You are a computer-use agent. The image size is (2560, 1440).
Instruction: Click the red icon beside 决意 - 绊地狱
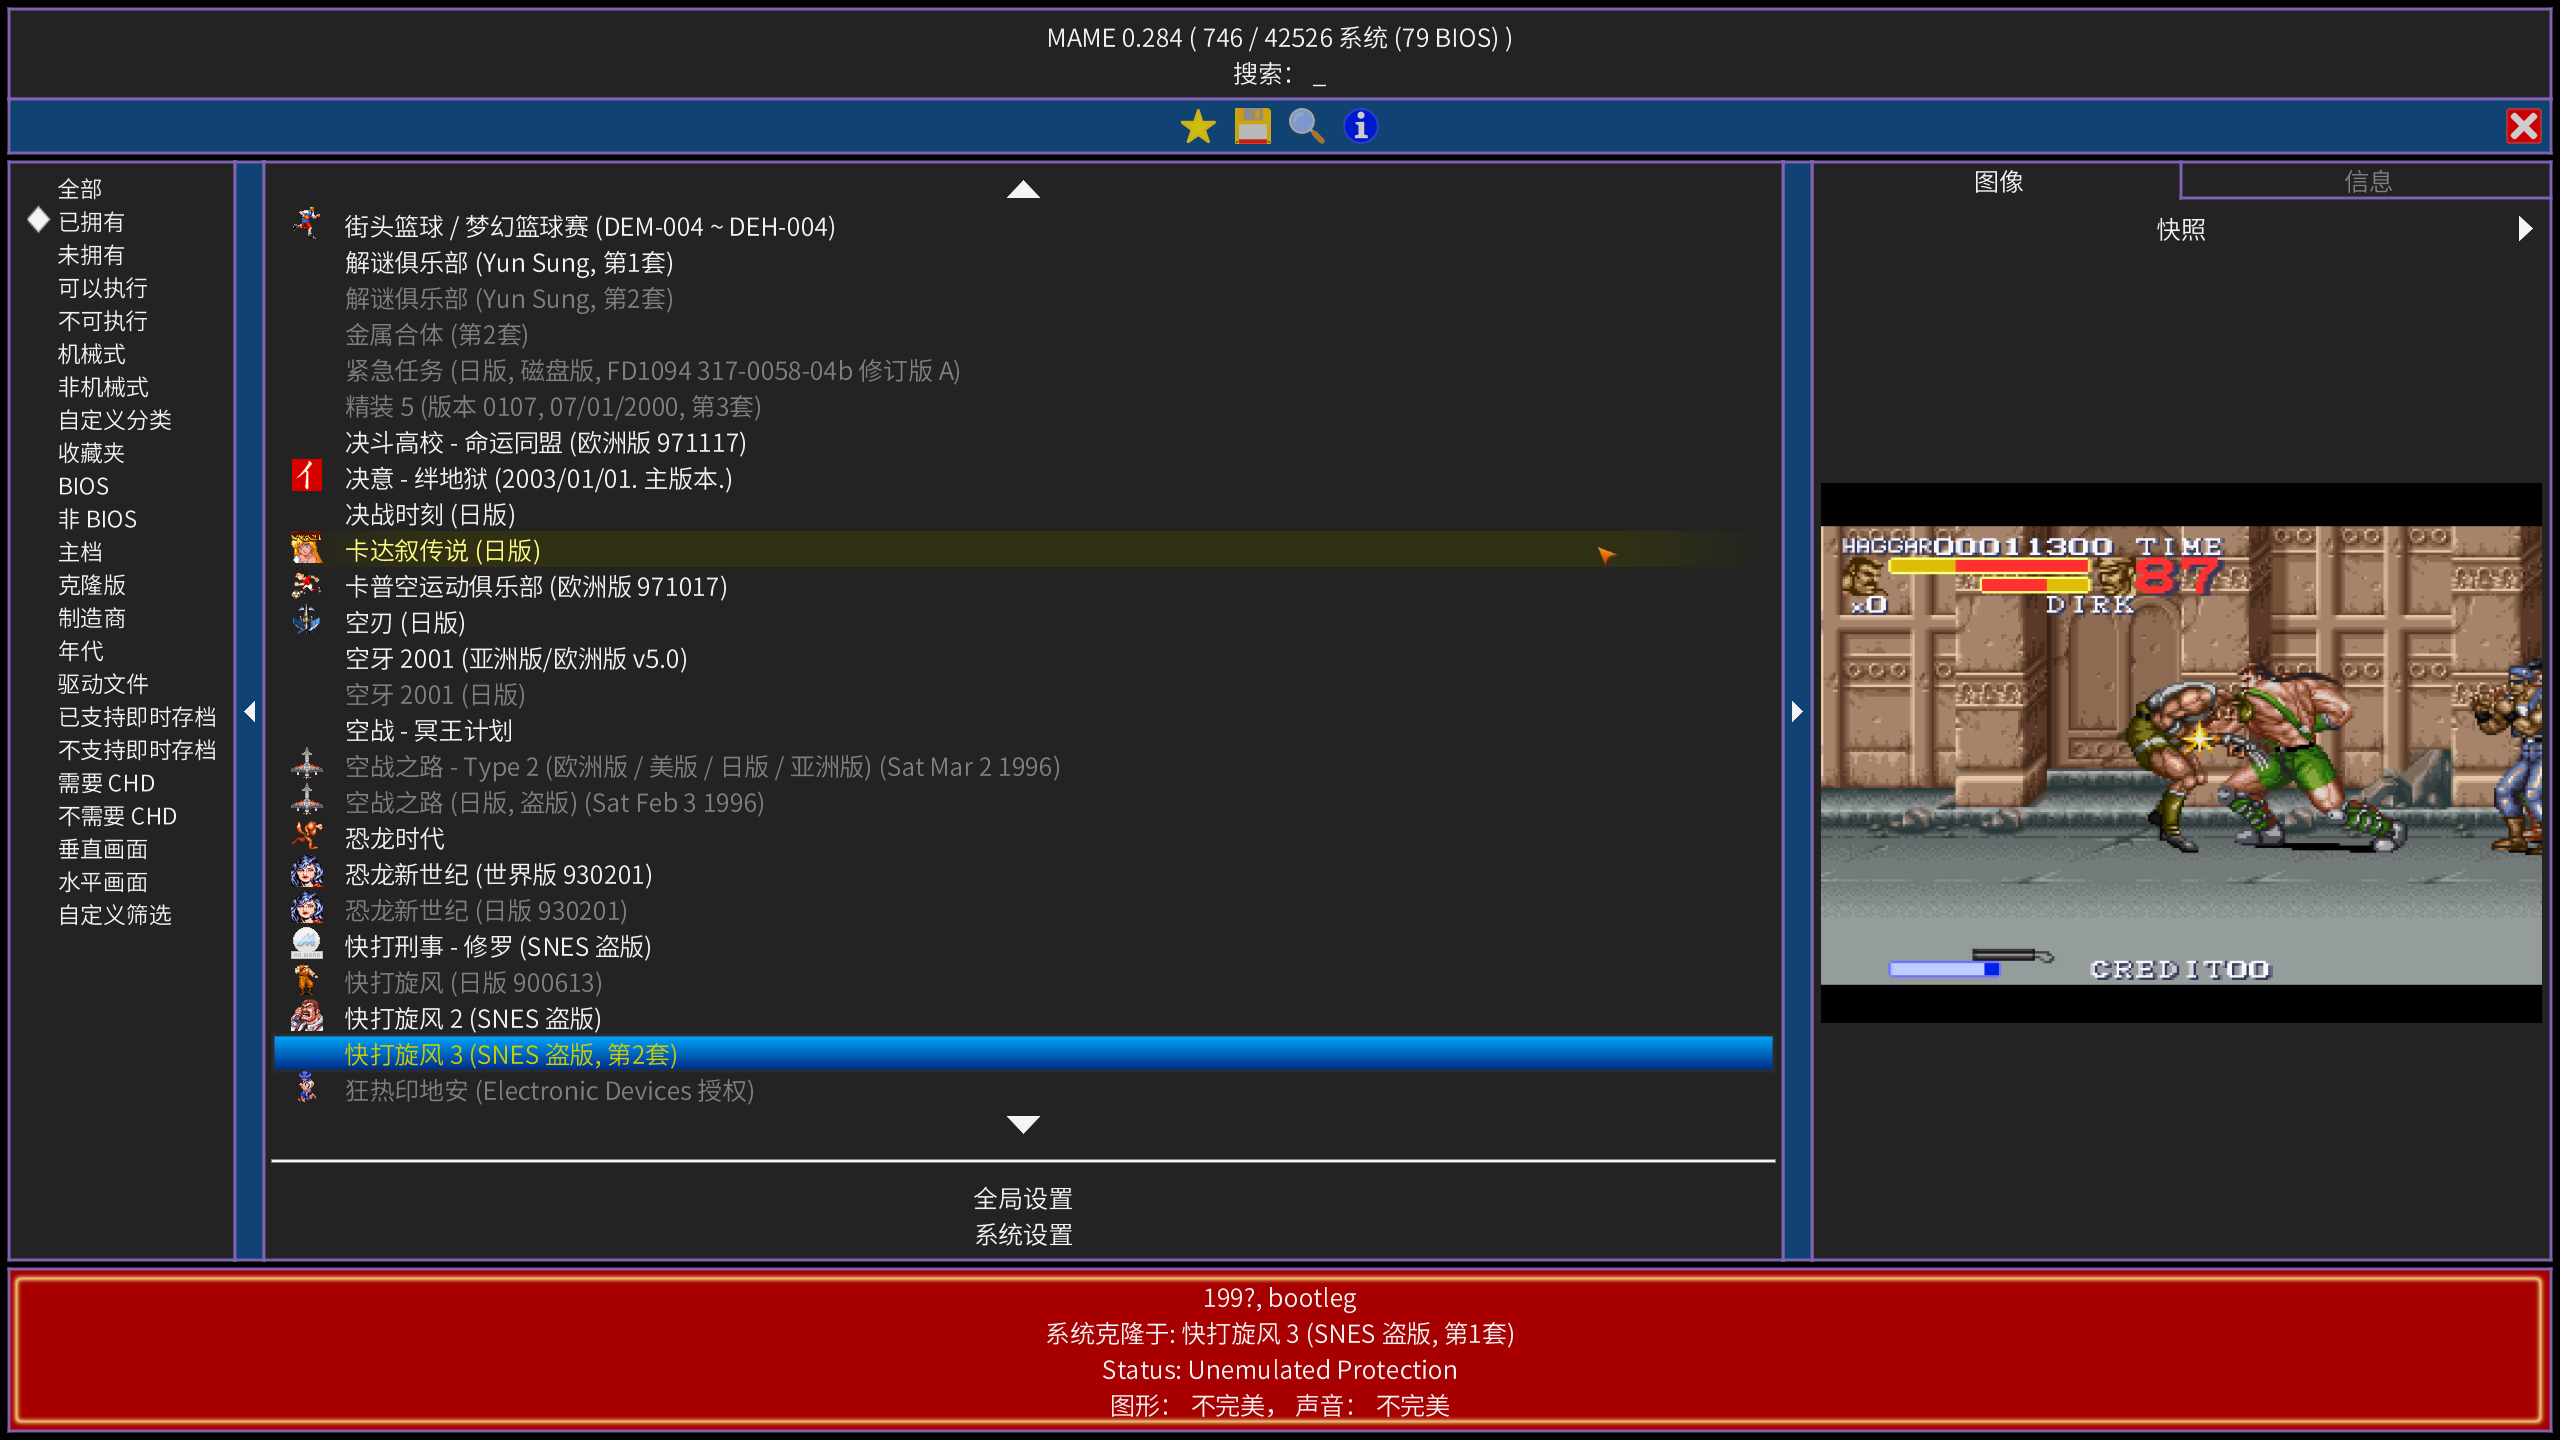(x=306, y=477)
